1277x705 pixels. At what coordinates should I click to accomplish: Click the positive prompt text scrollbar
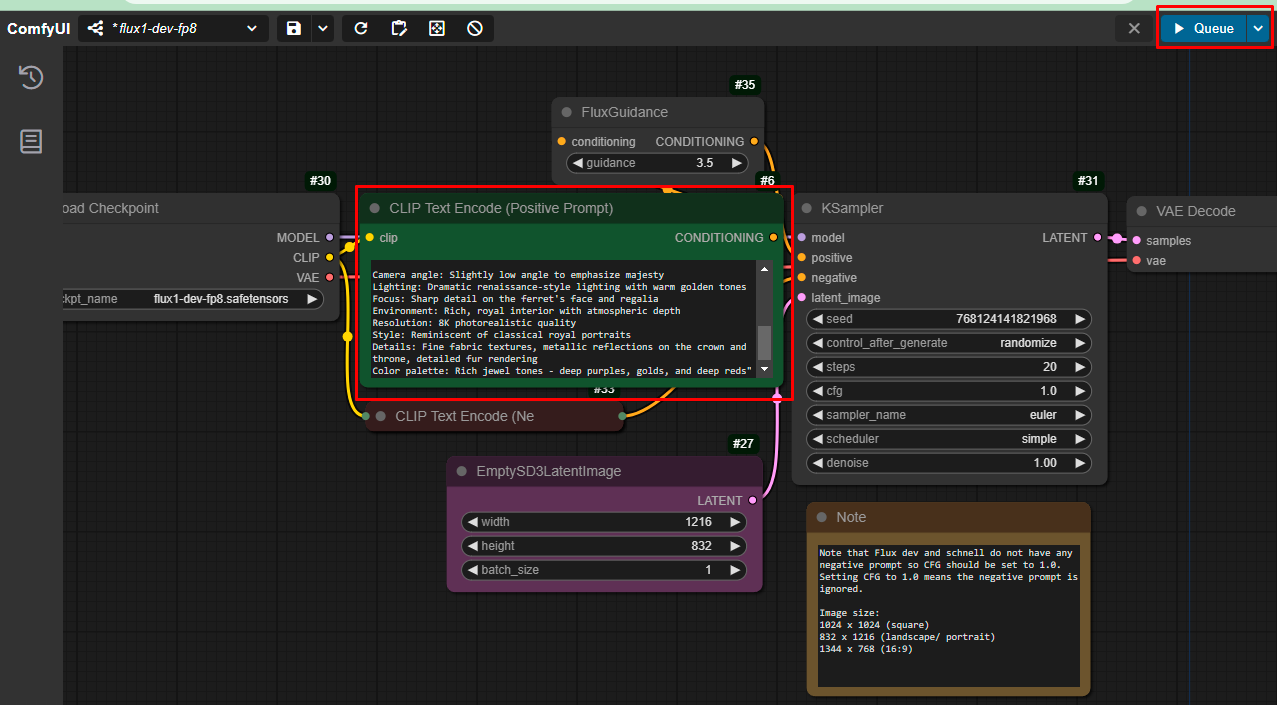pyautogui.click(x=764, y=341)
